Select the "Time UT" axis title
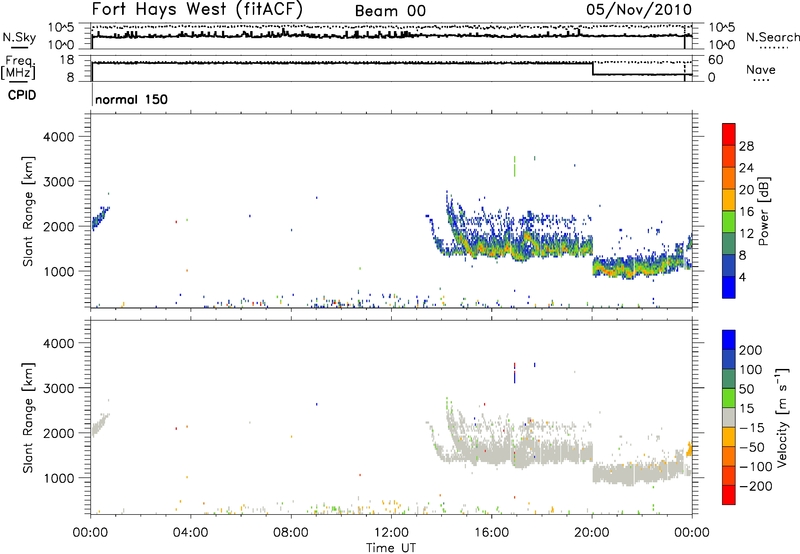This screenshot has width=800, height=554. 391,547
